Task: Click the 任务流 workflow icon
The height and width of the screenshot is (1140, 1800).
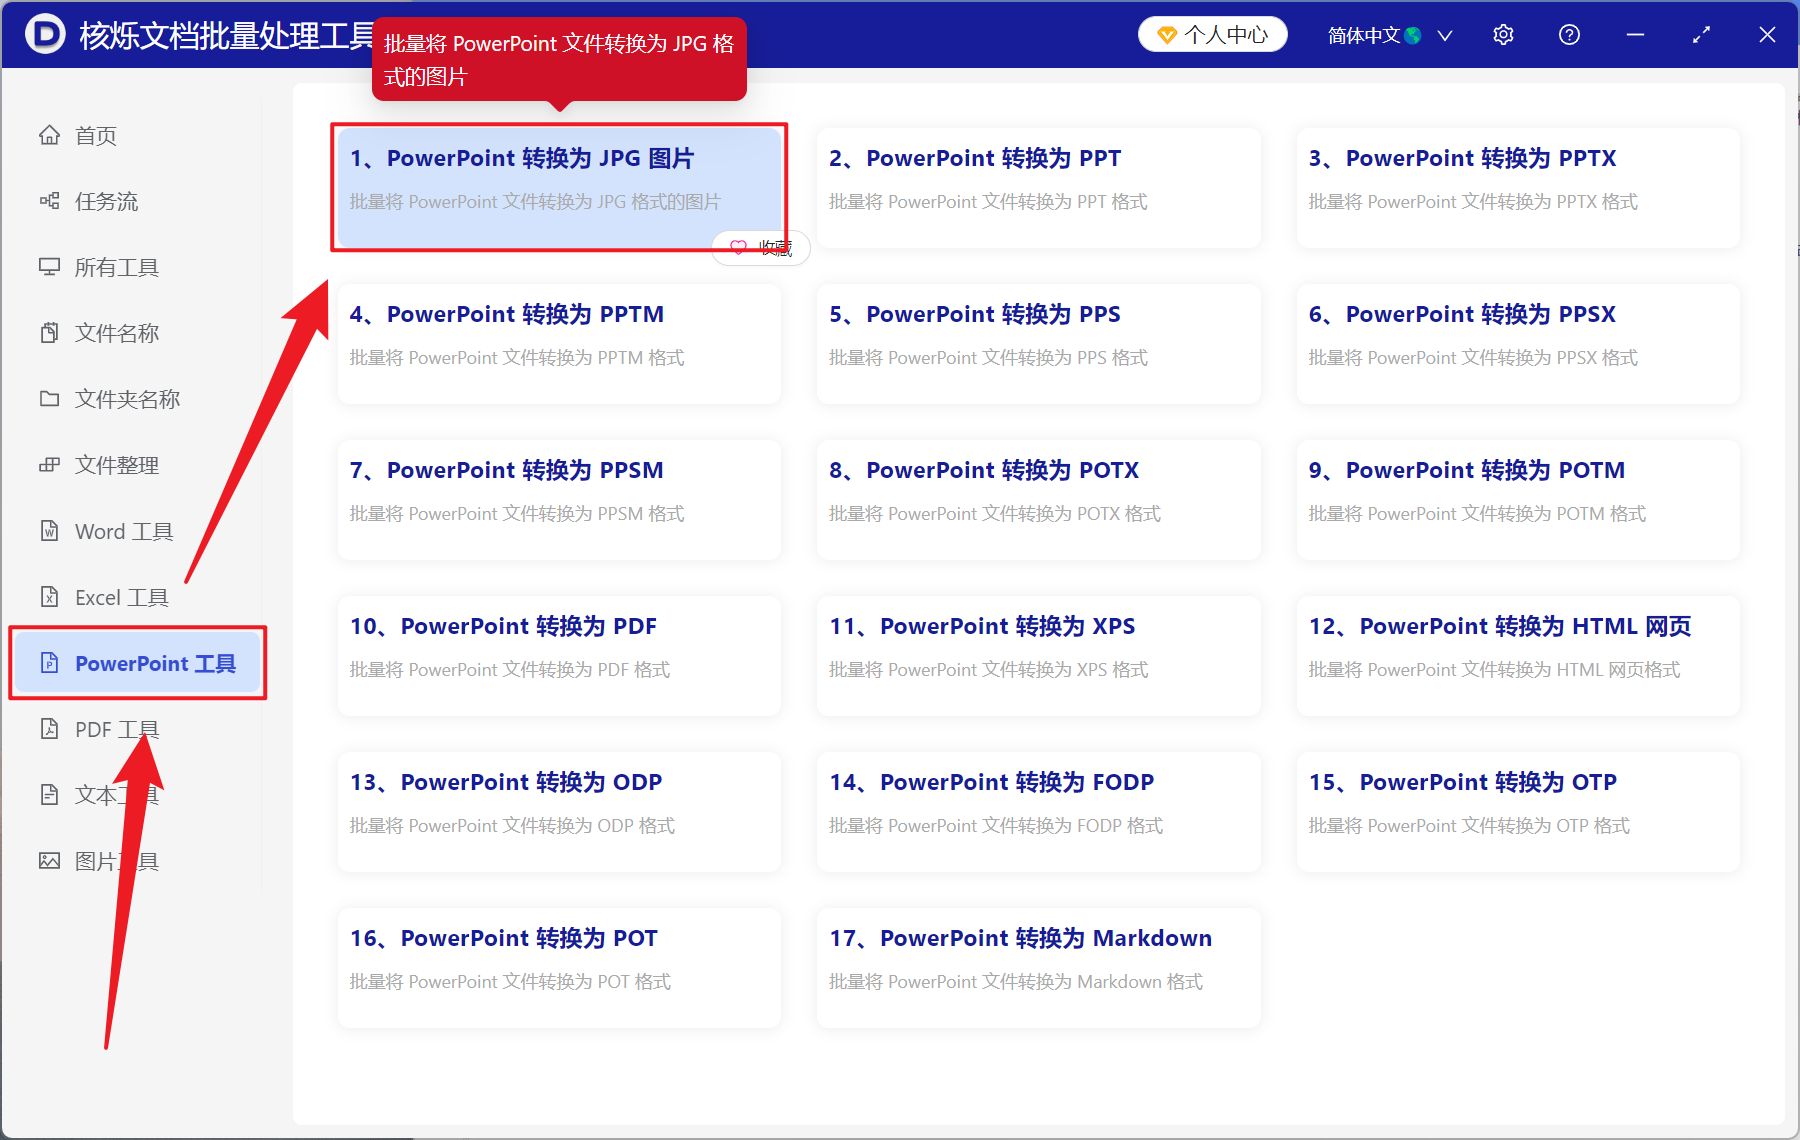Action: [x=49, y=201]
